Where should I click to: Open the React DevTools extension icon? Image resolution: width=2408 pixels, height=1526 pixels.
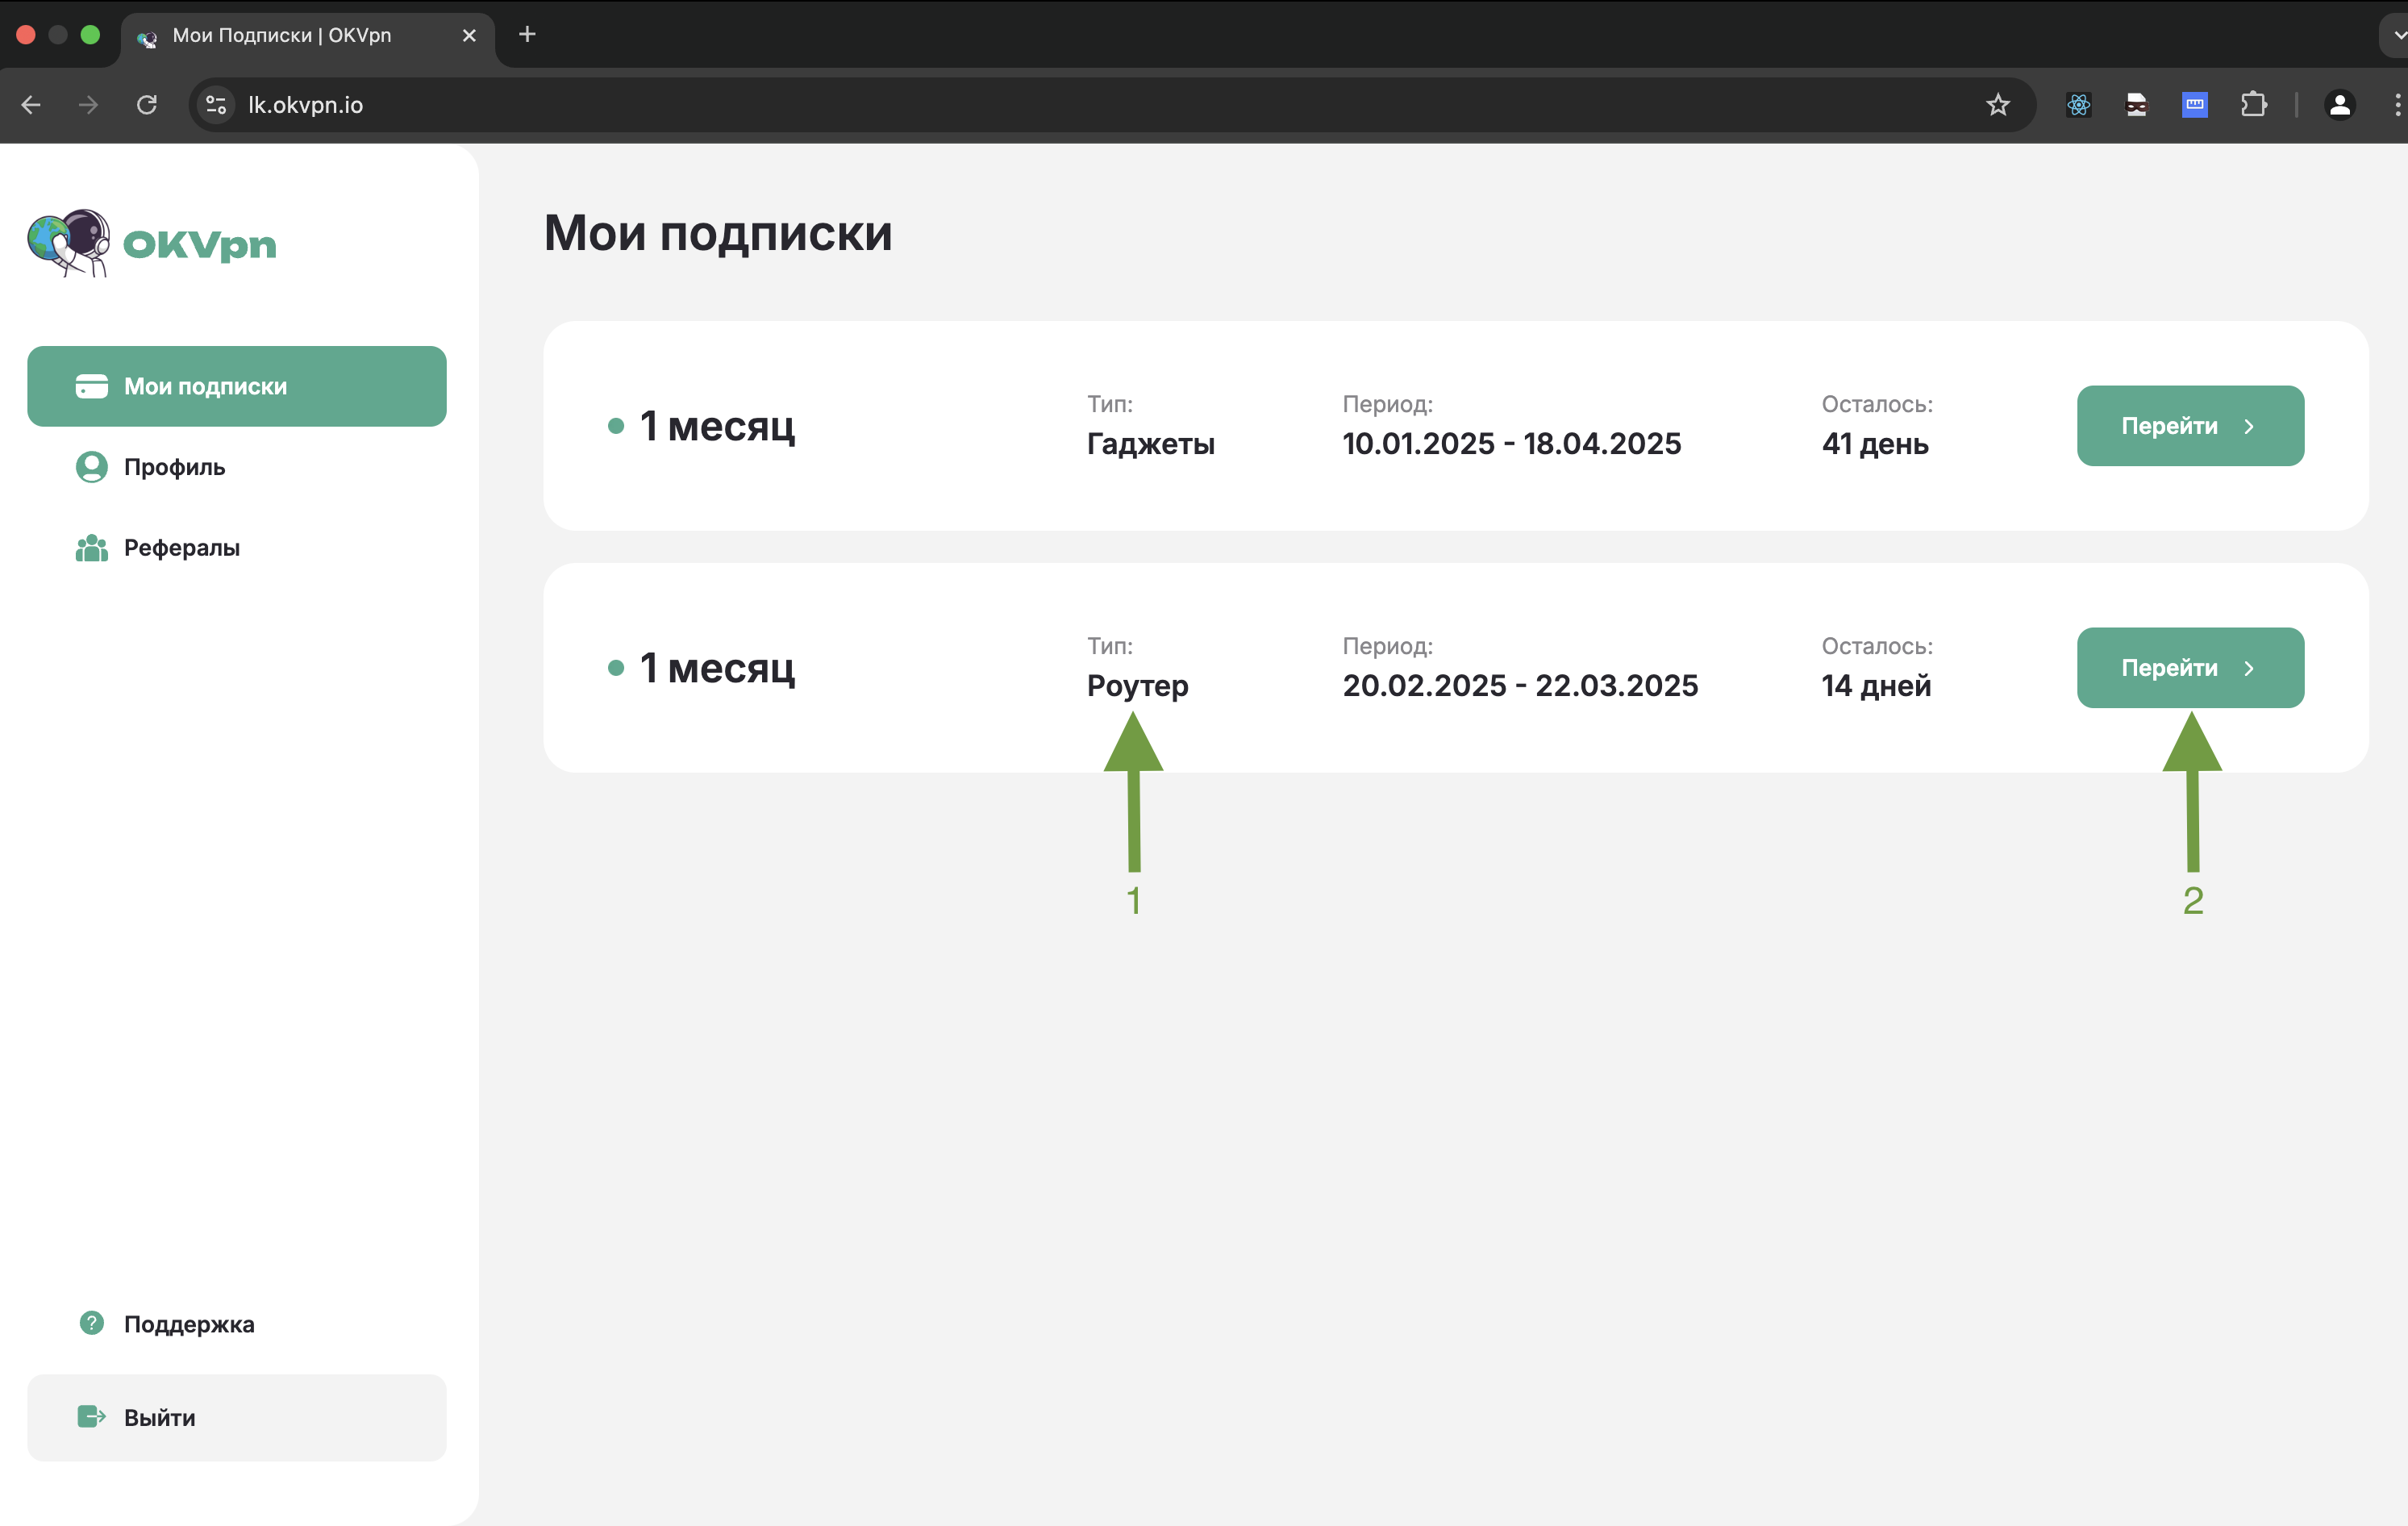click(2078, 105)
